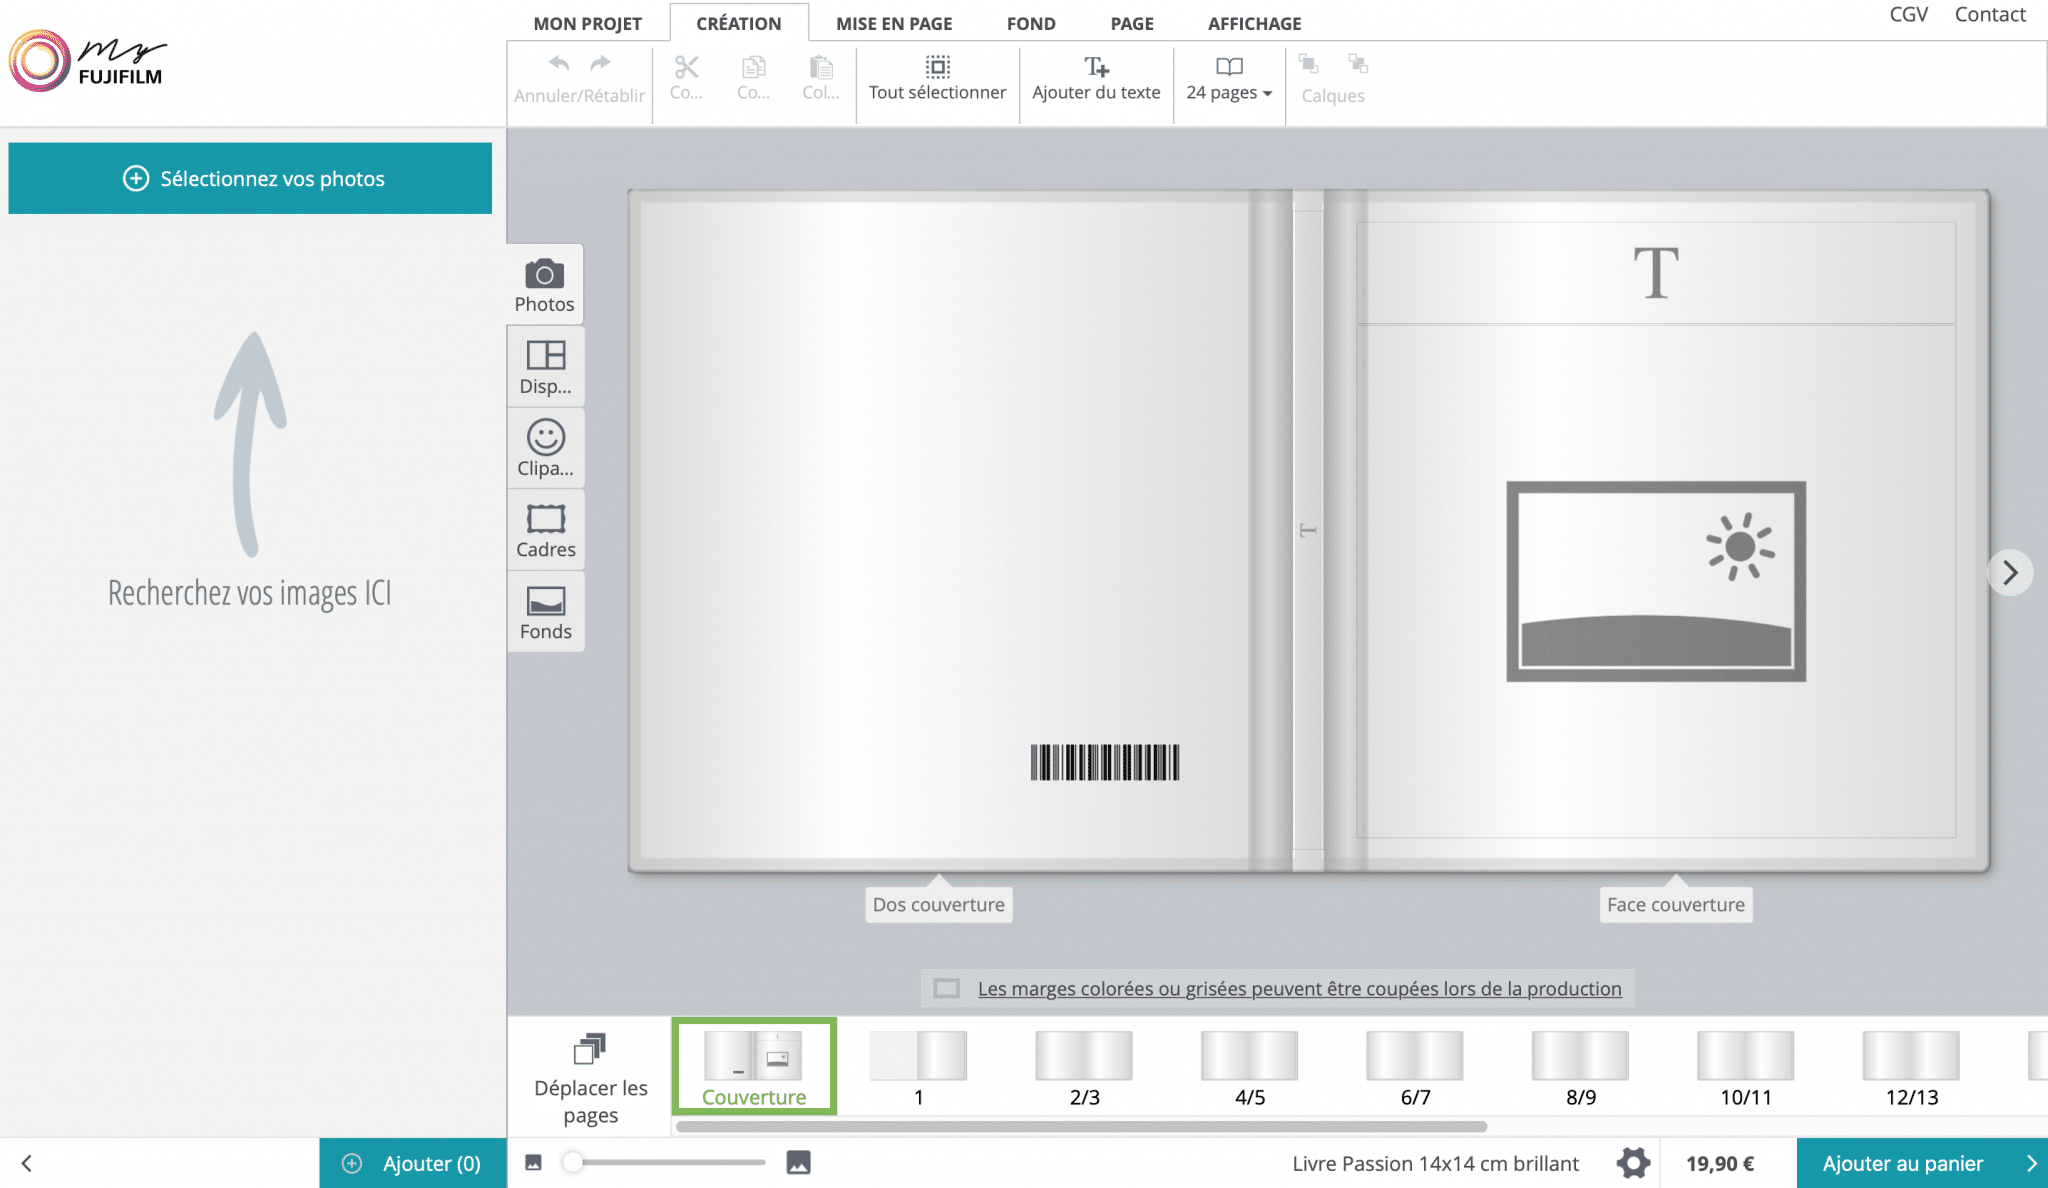Open the Fonds backgrounds panel
This screenshot has height=1188, width=2048.
[x=545, y=612]
